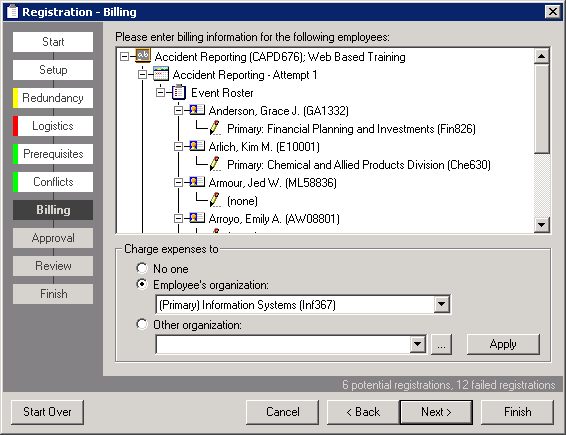This screenshot has height=435, width=566.
Task: Open the Approval wizard step
Action: point(53,238)
